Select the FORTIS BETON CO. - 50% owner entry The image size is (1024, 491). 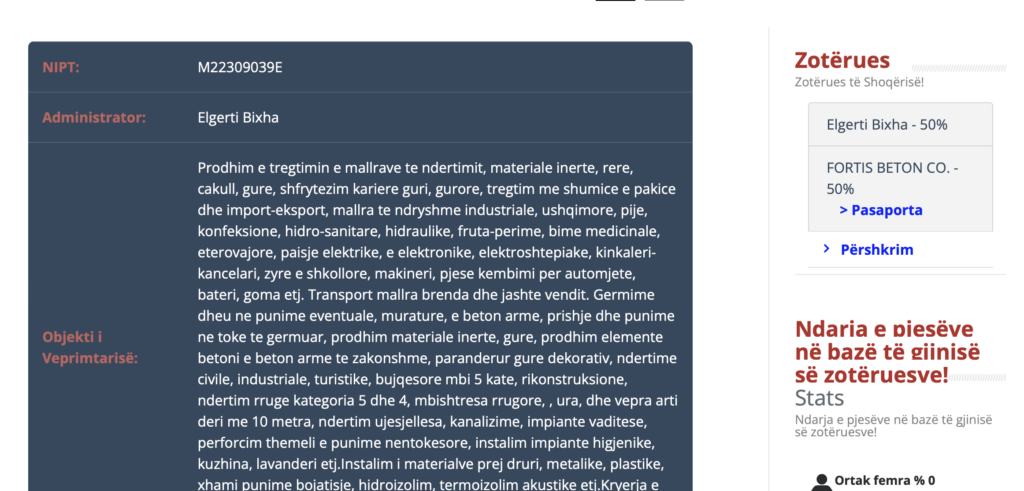click(891, 177)
